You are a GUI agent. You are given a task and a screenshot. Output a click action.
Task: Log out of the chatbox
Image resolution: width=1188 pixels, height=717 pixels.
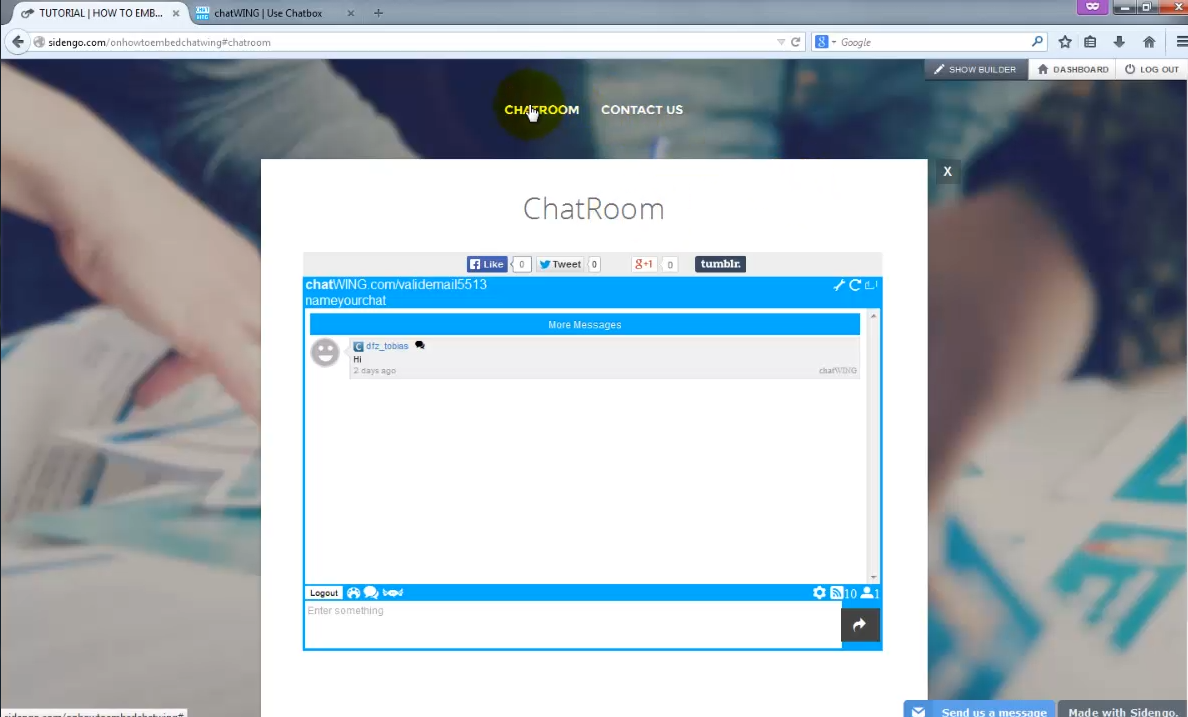[324, 593]
